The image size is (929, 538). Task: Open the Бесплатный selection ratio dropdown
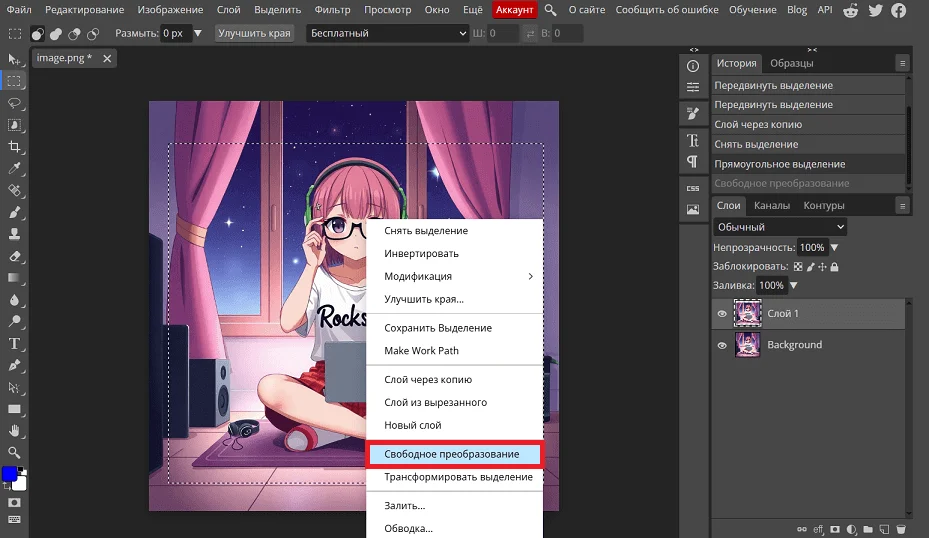389,33
